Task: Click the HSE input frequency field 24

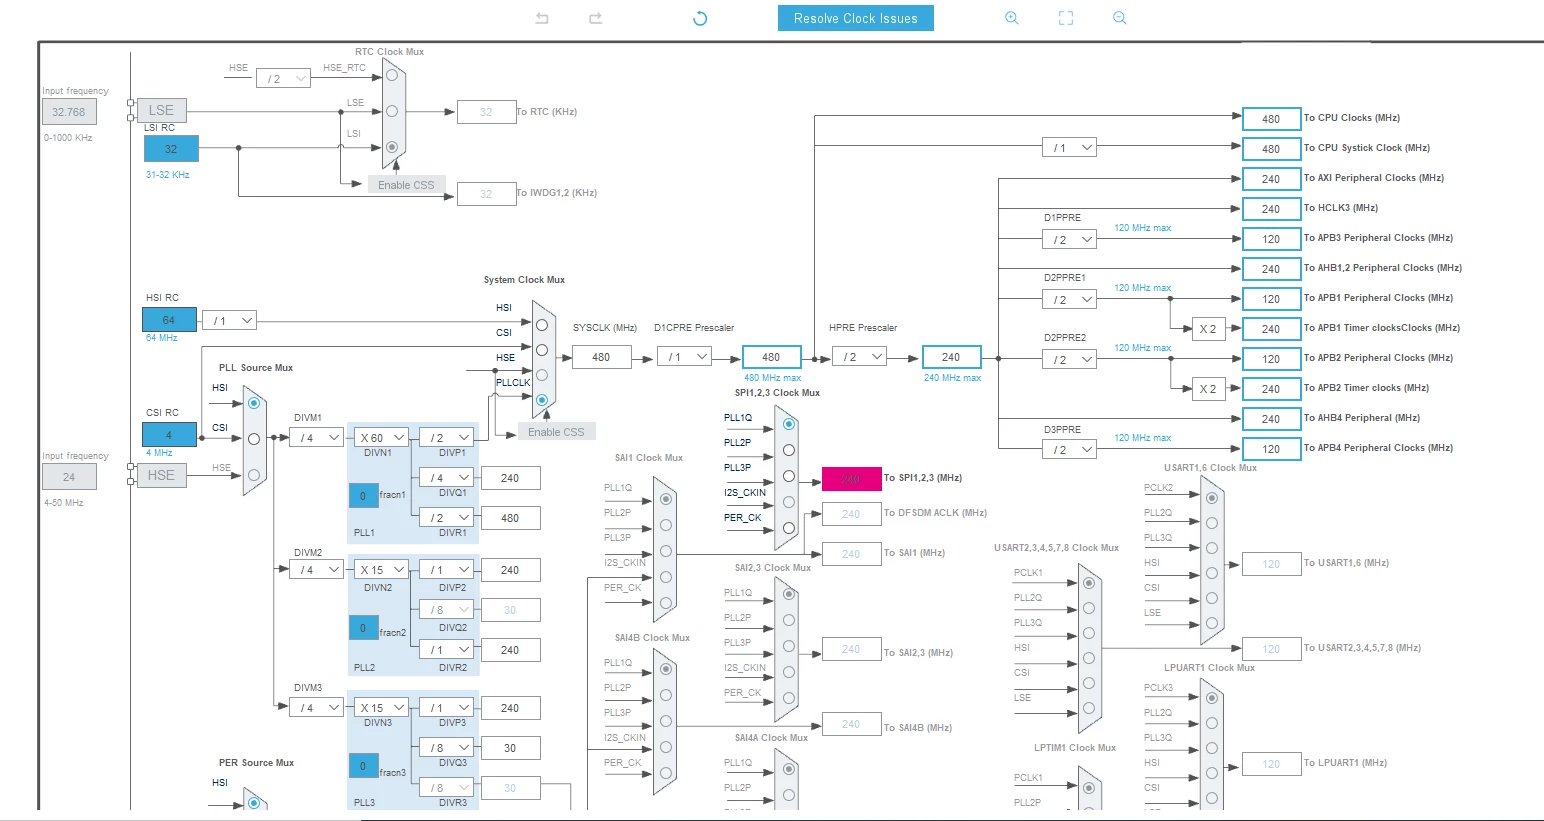Action: click(x=69, y=477)
